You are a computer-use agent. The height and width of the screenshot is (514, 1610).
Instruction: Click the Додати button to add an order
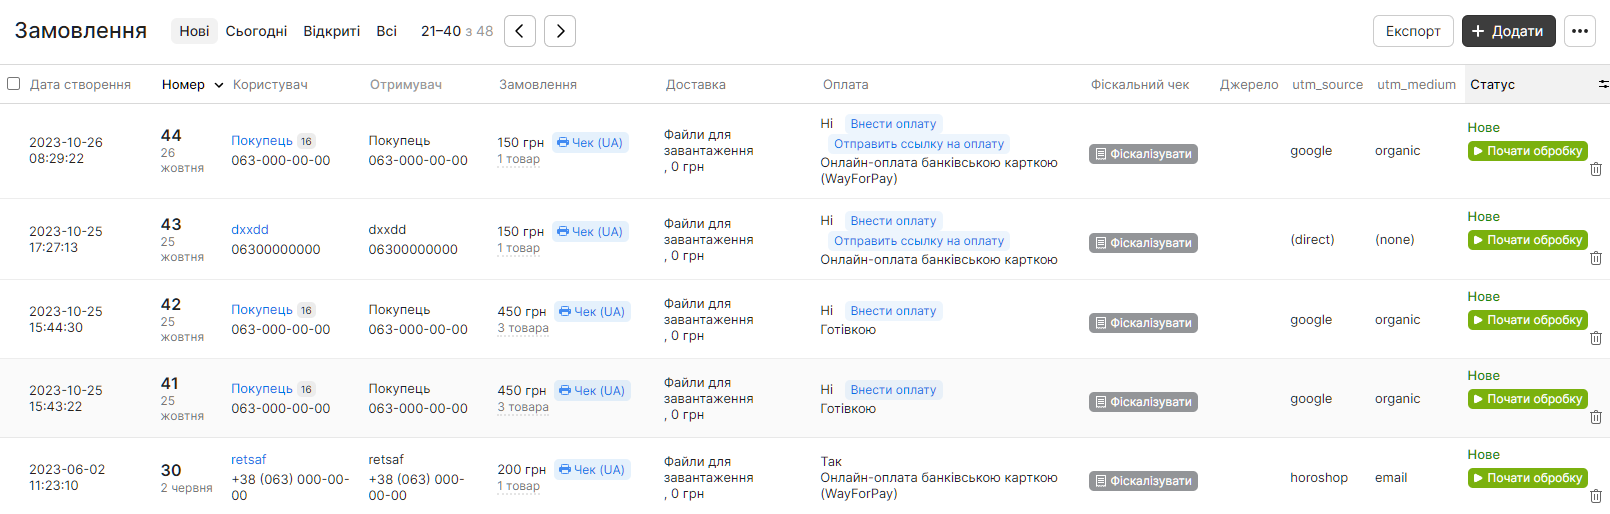[1508, 31]
